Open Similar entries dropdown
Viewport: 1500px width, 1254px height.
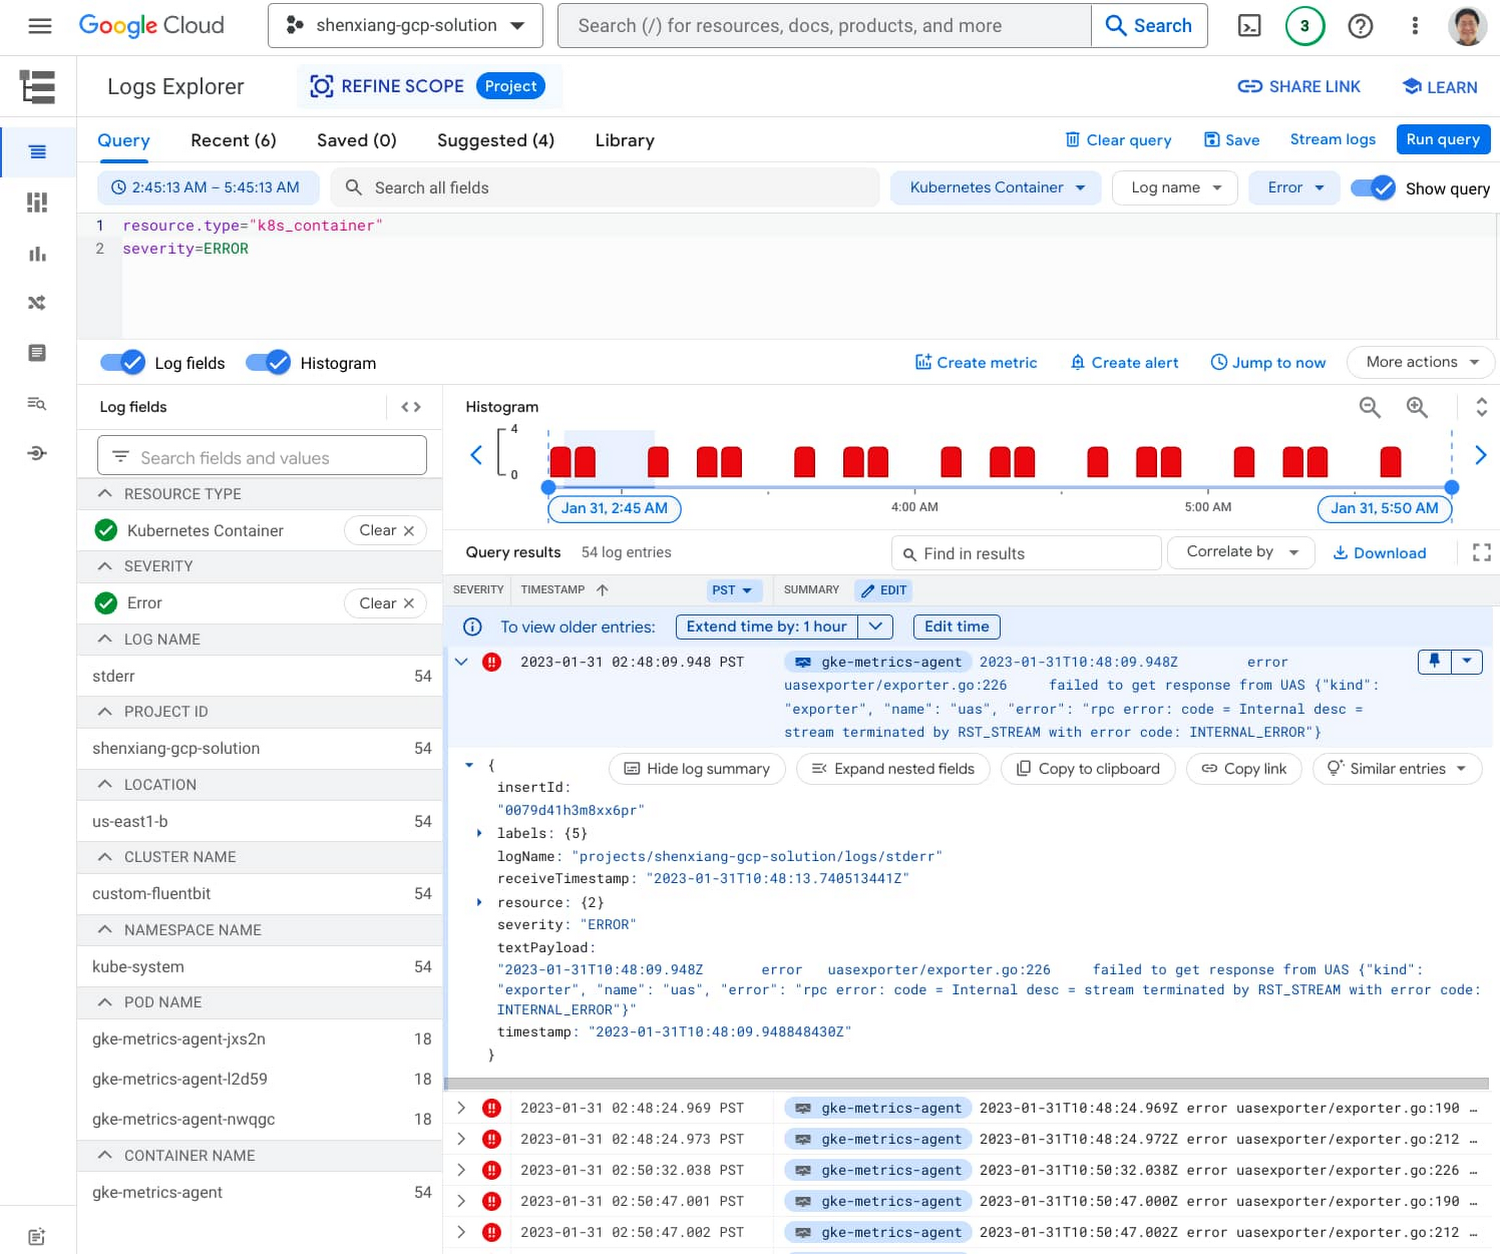(1397, 768)
